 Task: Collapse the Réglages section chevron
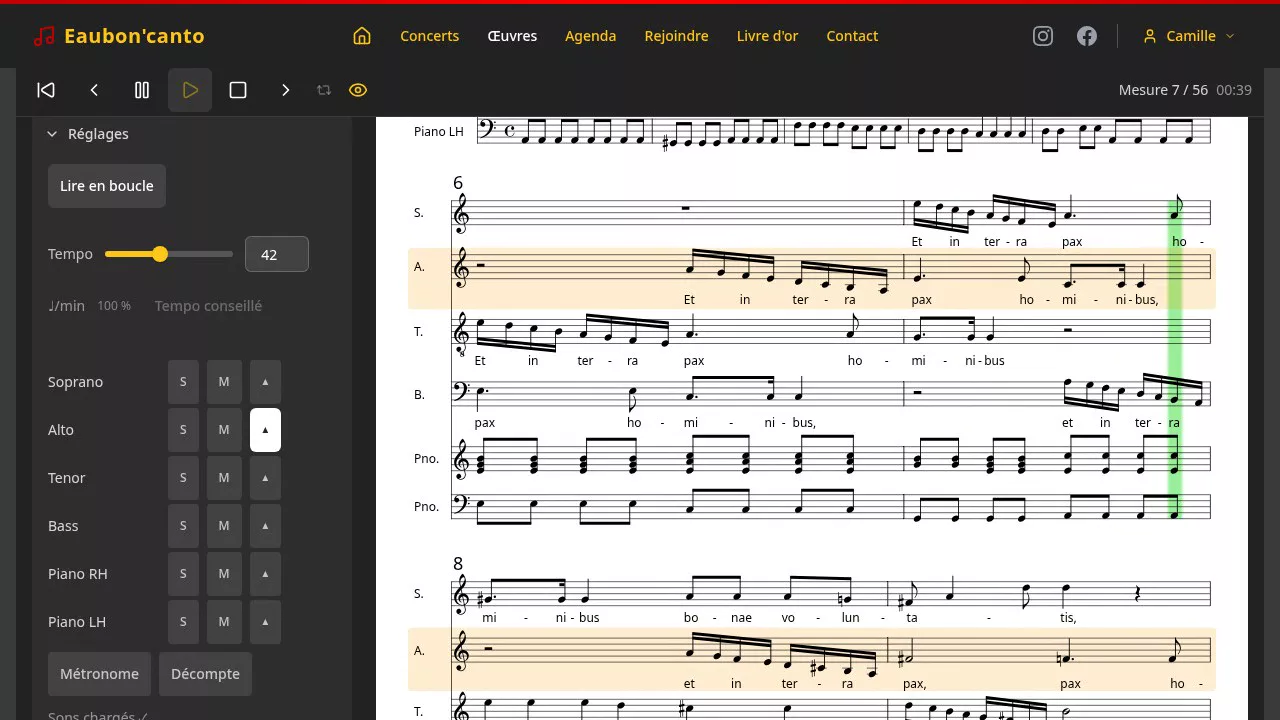click(52, 134)
